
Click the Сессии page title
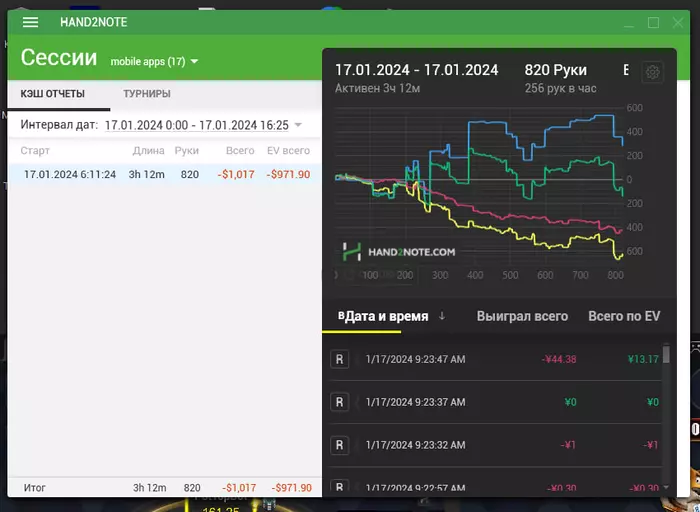[x=59, y=58]
